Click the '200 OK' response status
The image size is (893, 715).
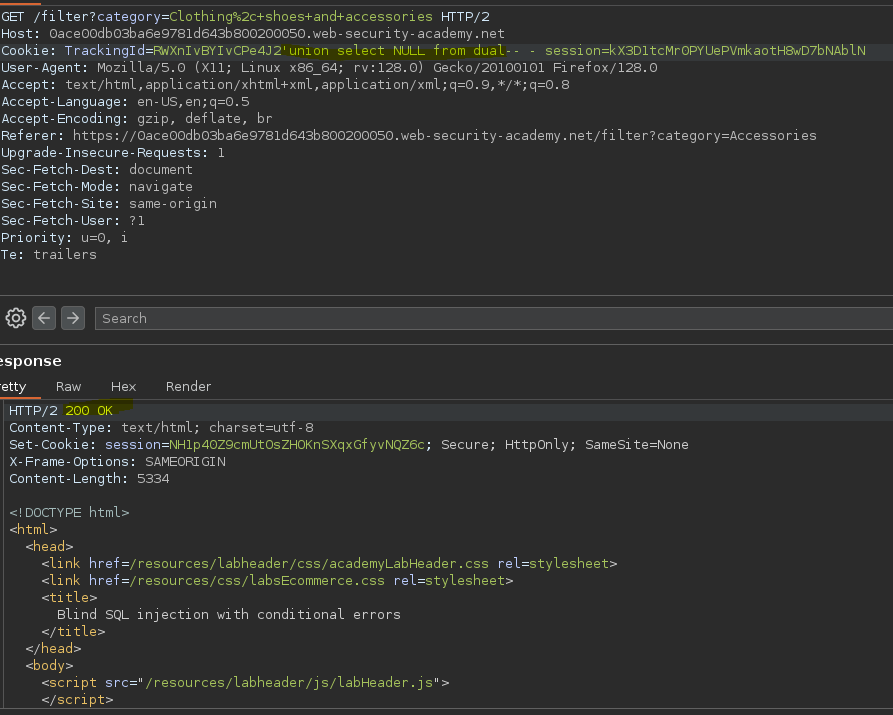(89, 410)
